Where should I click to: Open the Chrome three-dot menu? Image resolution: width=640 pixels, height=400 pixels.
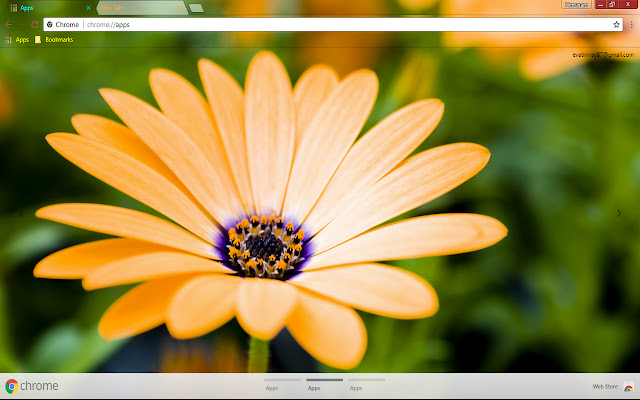631,24
